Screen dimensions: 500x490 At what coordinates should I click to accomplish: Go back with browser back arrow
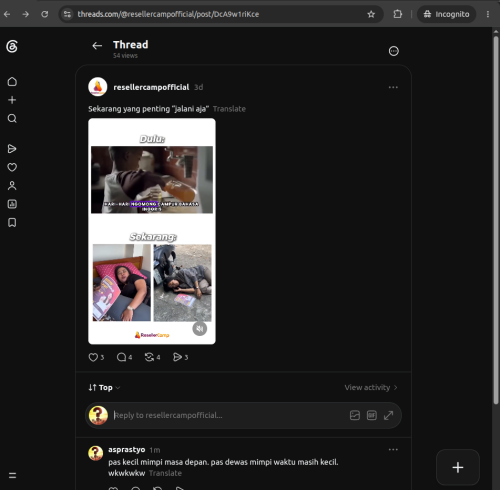[7, 14]
